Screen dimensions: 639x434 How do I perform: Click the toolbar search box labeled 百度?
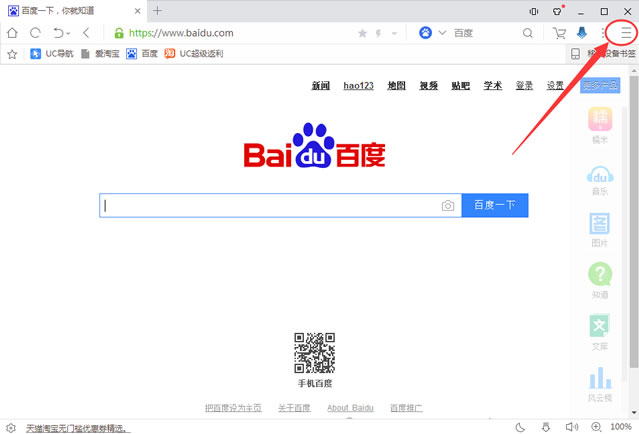click(x=485, y=33)
